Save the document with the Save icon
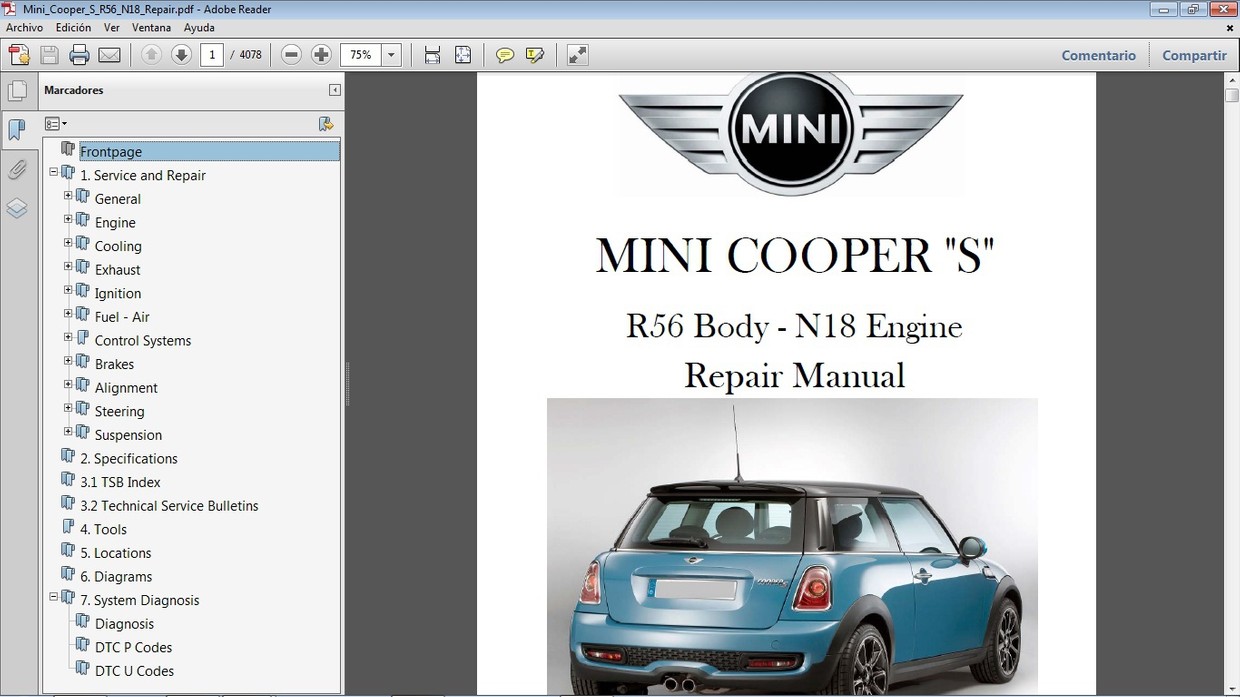Image resolution: width=1240 pixels, height=697 pixels. [x=48, y=55]
